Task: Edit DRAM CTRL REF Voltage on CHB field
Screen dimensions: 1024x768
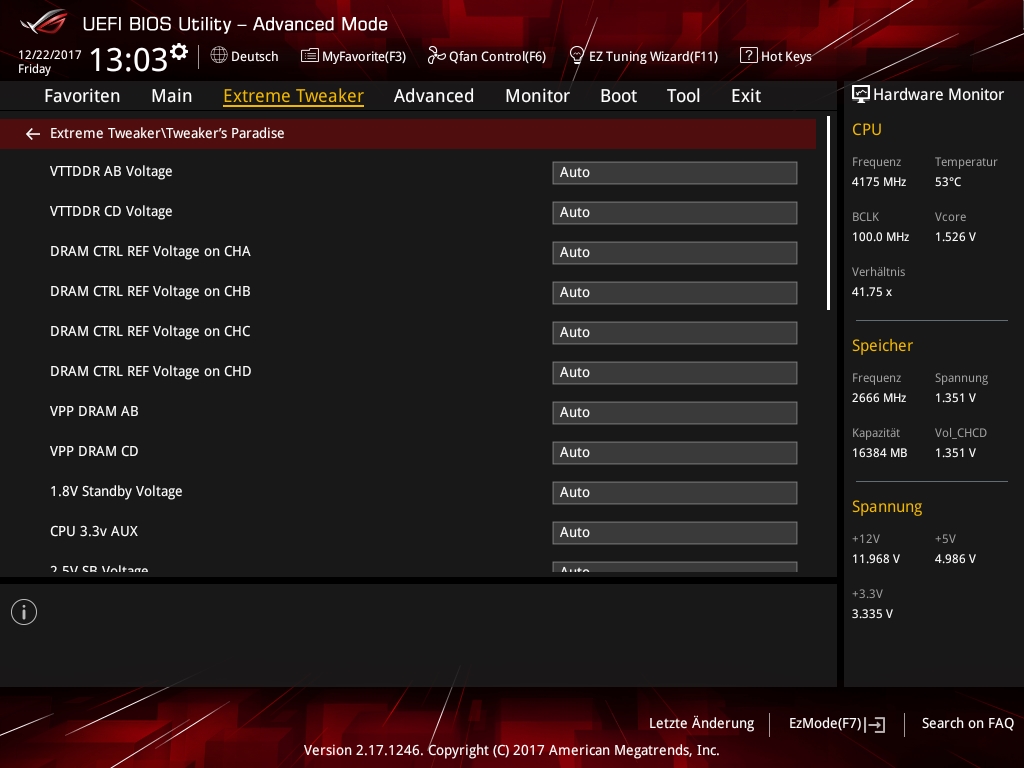Action: point(675,293)
